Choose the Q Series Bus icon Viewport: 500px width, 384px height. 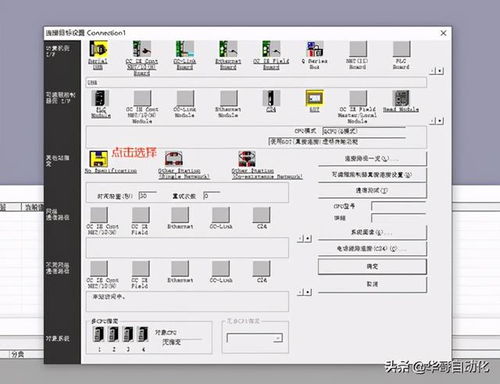(315, 49)
